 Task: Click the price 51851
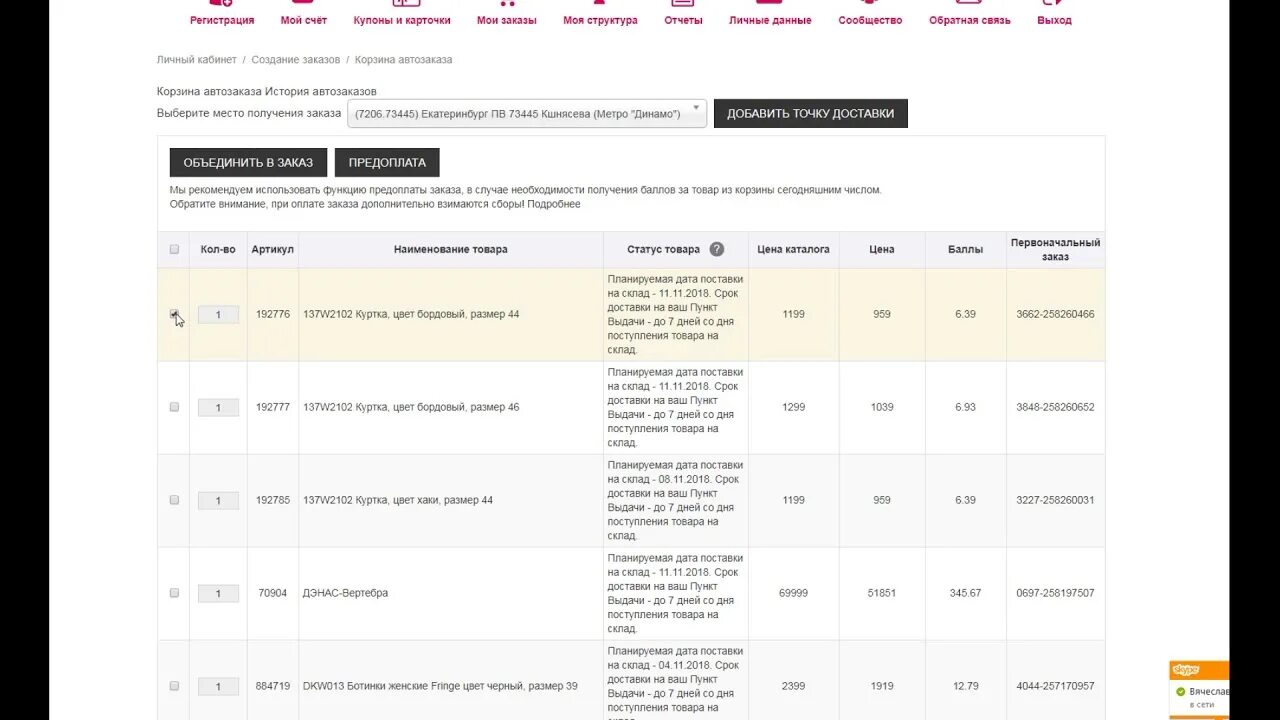(x=882, y=593)
